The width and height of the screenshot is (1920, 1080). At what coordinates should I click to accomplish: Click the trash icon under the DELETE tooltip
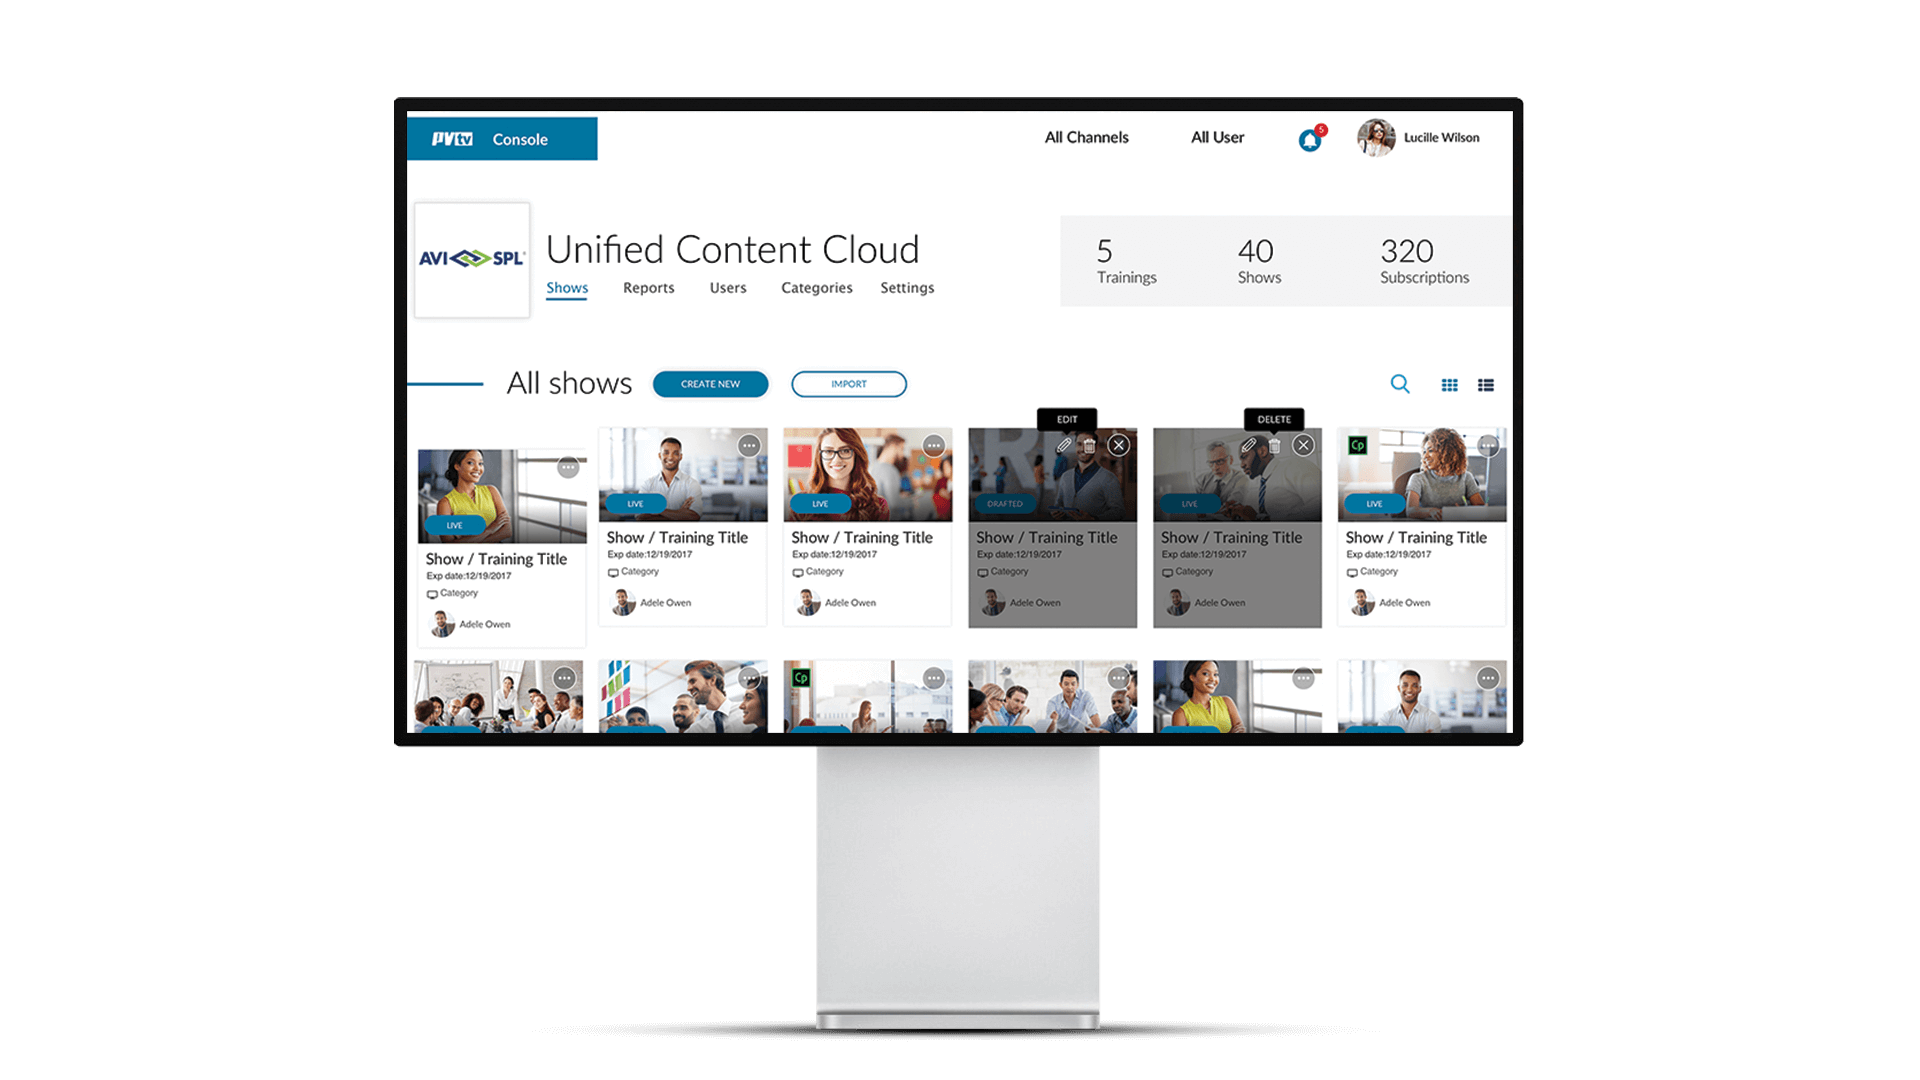[1275, 446]
